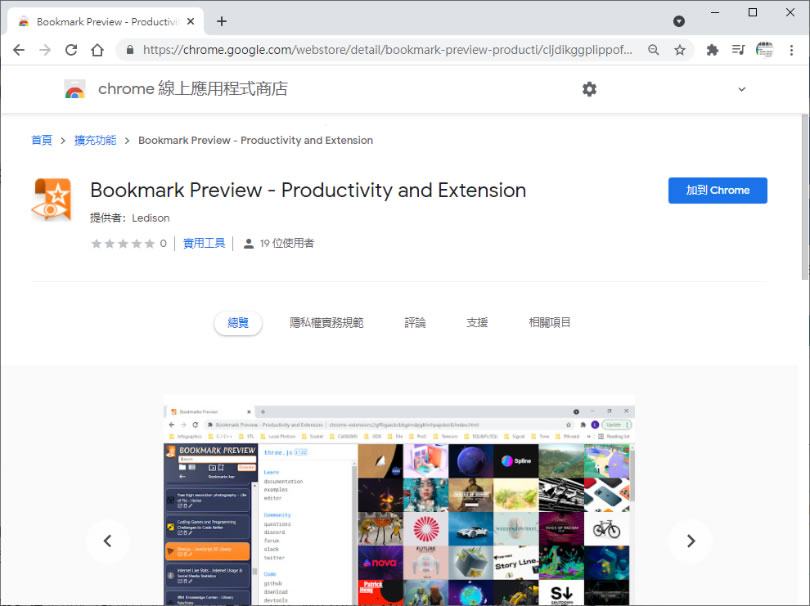Click the Bookmark Preview browser tab
Viewport: 810px width, 606px height.
tap(106, 22)
